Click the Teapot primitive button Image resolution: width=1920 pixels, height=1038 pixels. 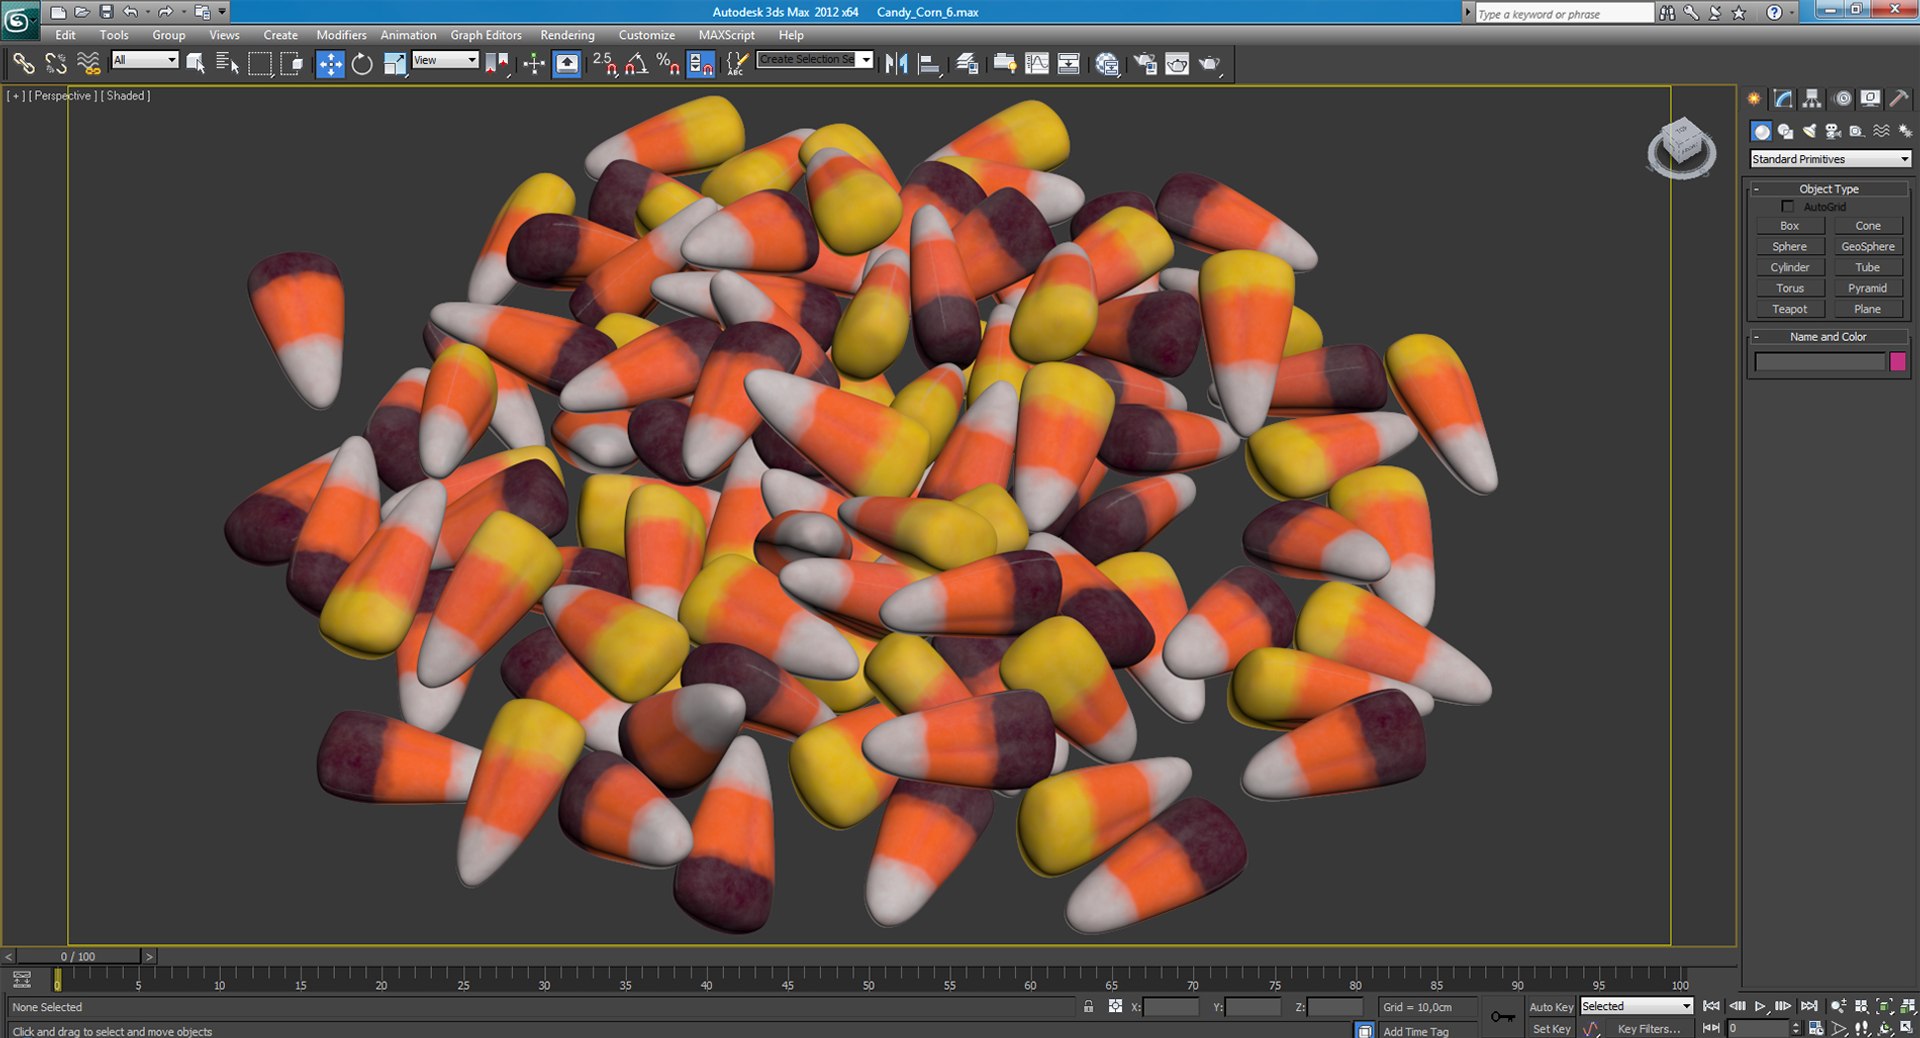point(1790,309)
